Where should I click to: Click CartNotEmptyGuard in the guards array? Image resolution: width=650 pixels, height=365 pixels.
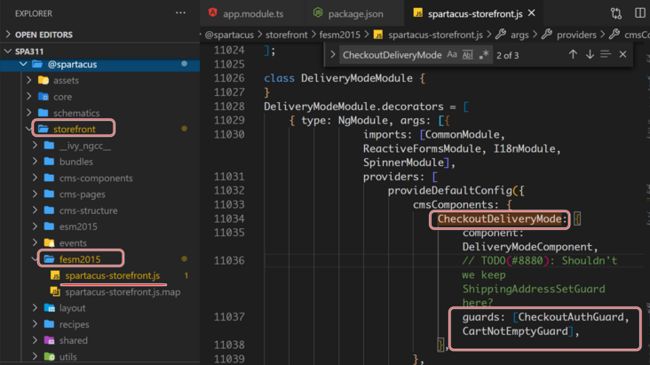tap(515, 331)
